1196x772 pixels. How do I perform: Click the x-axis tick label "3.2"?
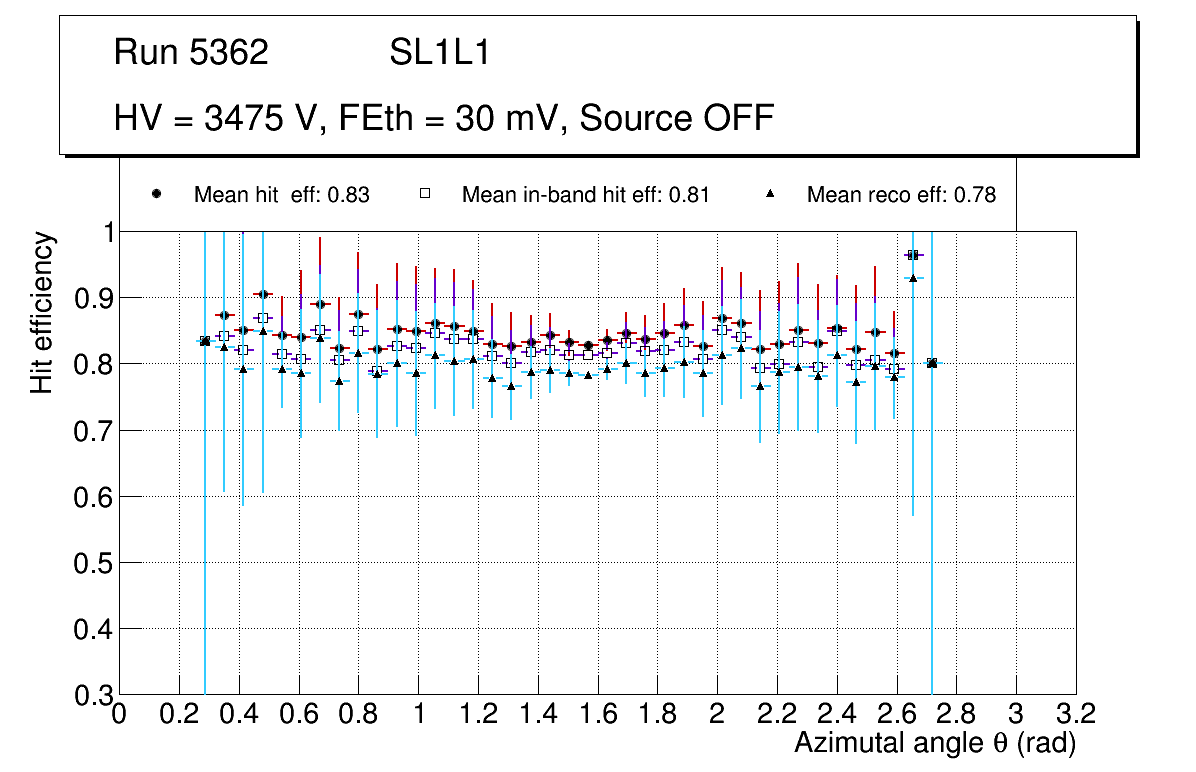point(1076,714)
